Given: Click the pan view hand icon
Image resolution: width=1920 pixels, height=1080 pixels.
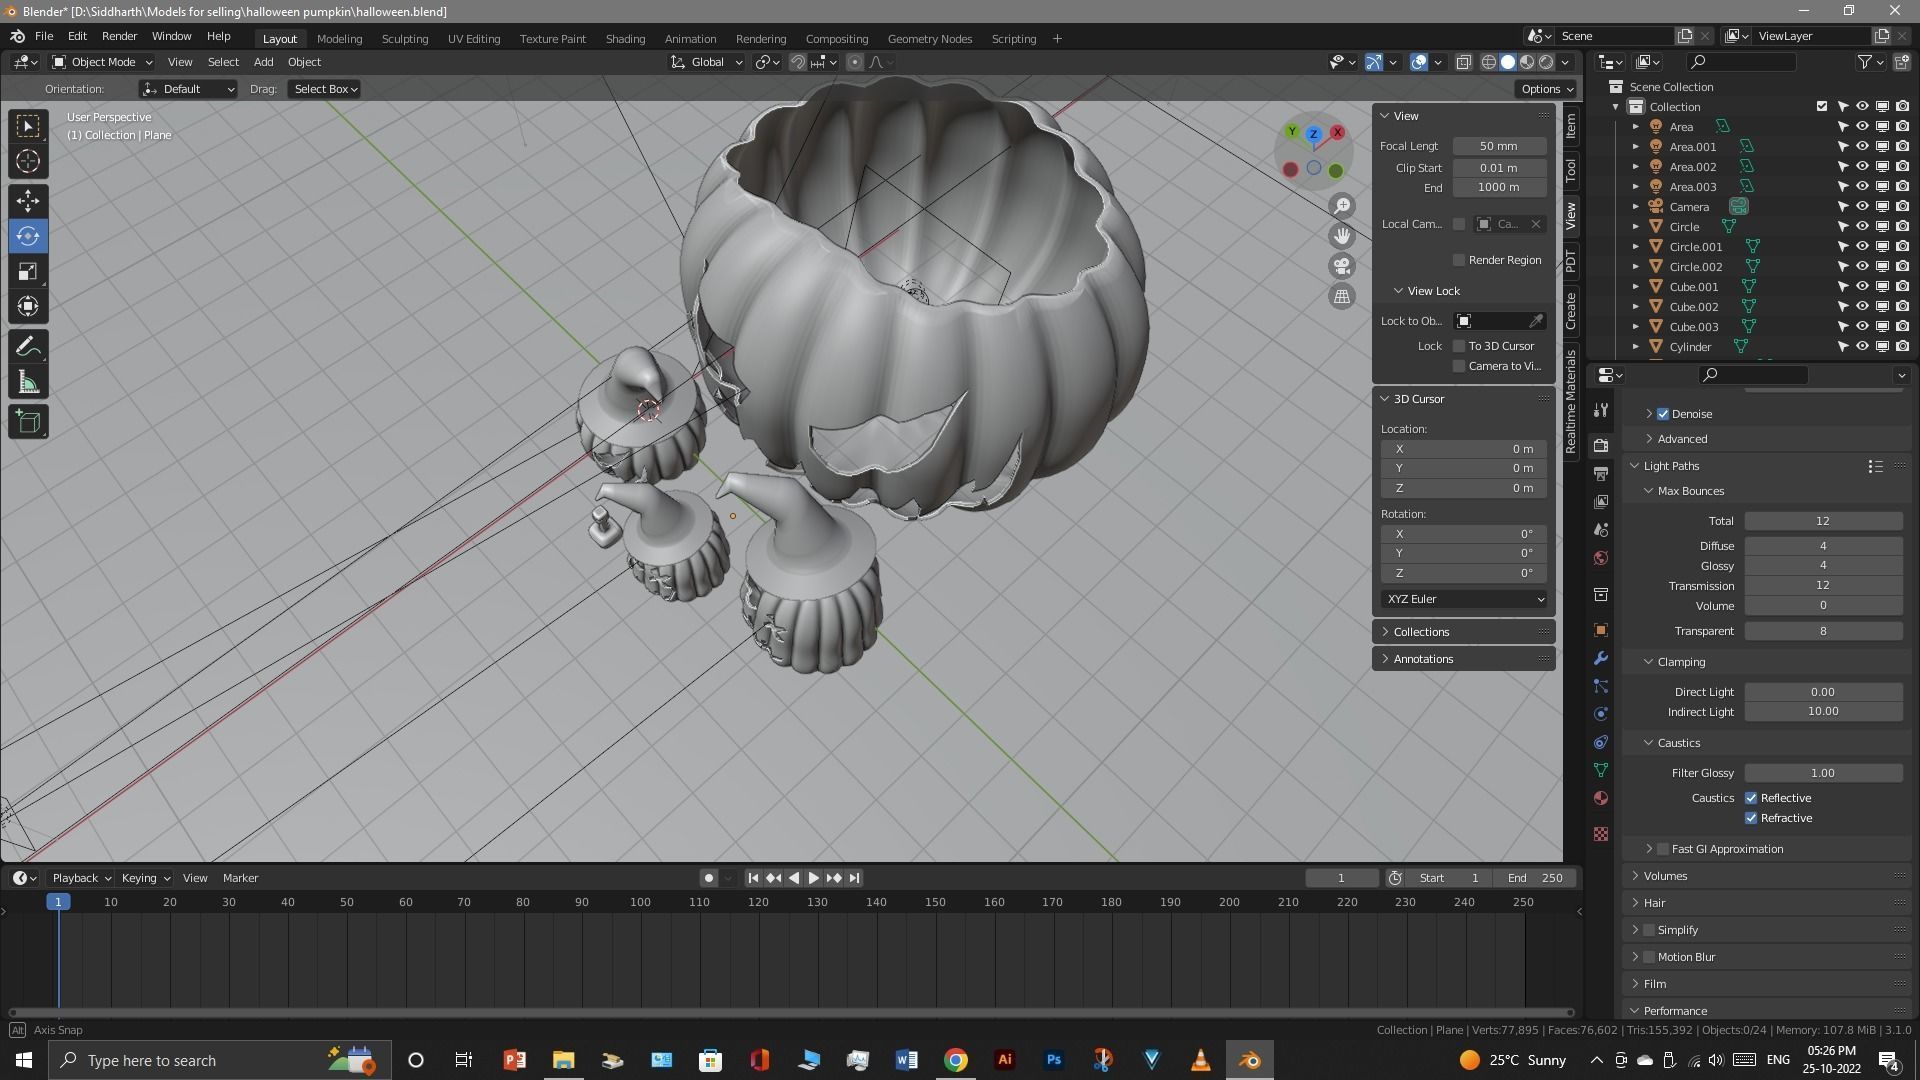Looking at the screenshot, I should pyautogui.click(x=1342, y=236).
